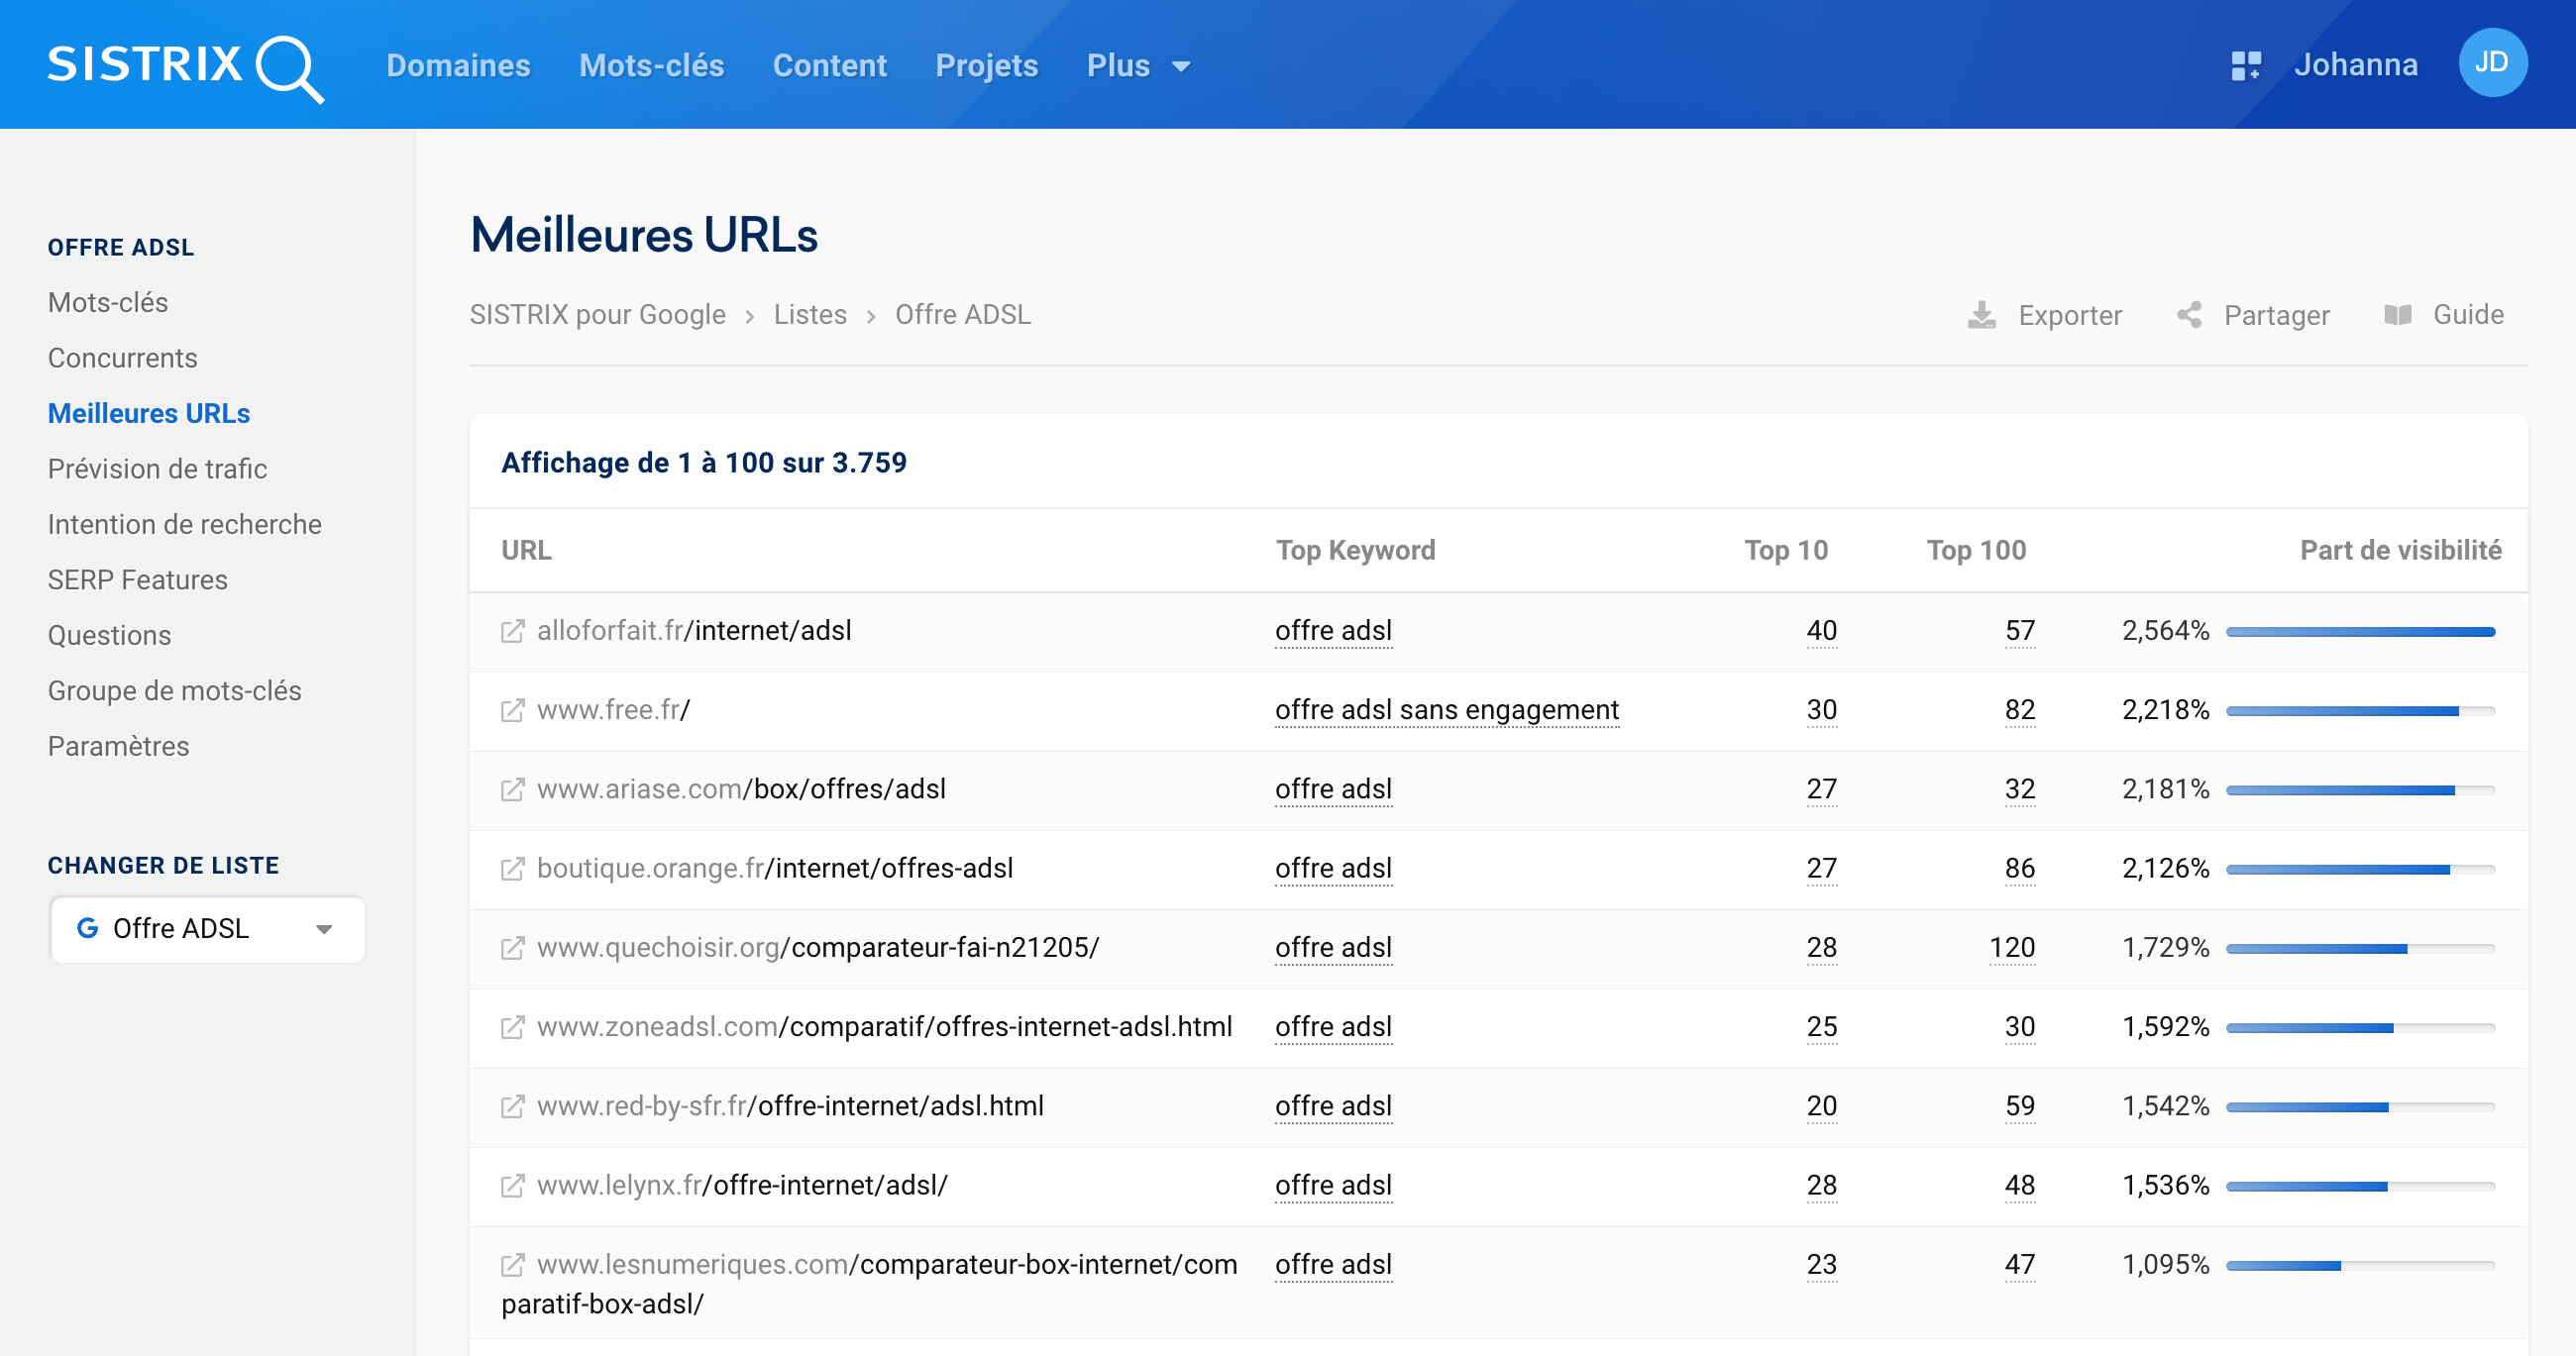Sort by Top 100 column header
Screen dimensions: 2576x1356
pyautogui.click(x=1976, y=550)
